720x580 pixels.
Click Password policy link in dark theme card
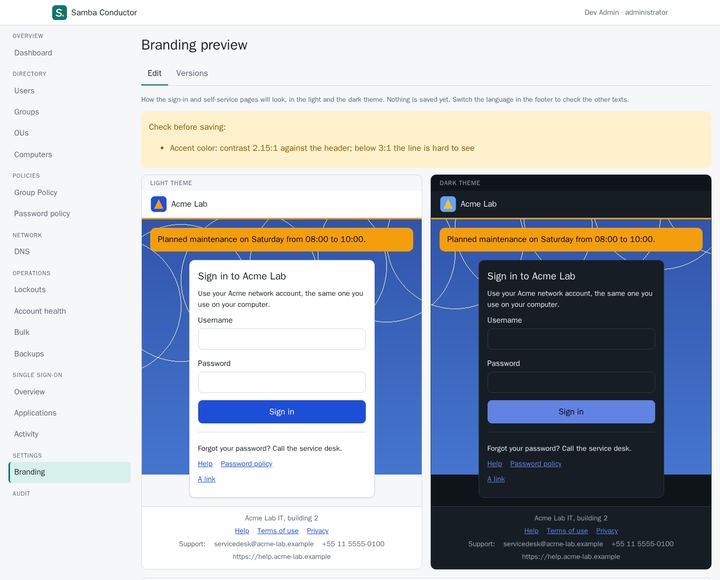[536, 464]
